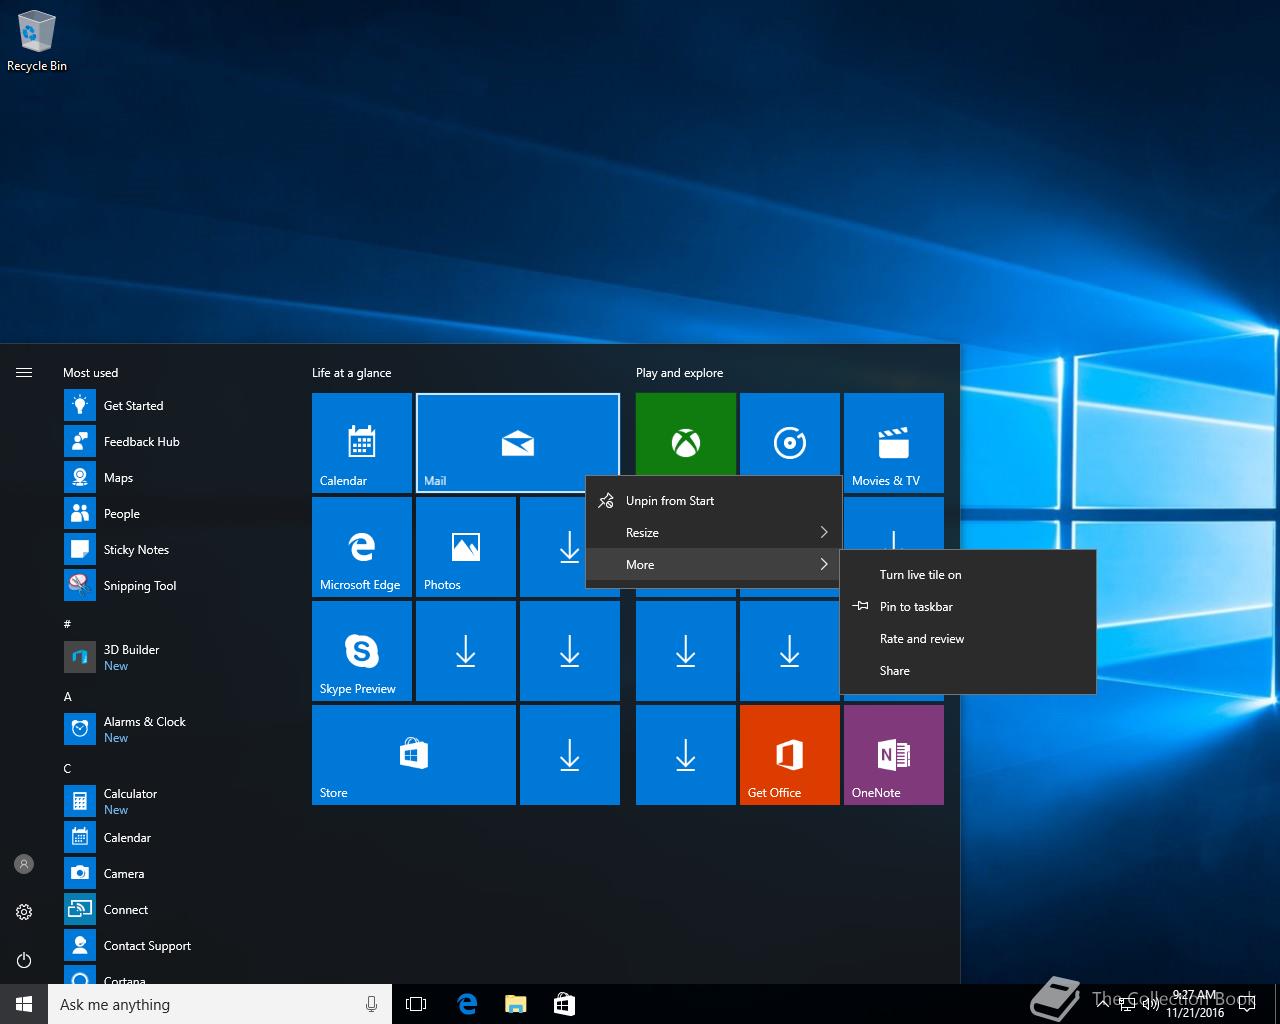Open the Movies & TV tile

(893, 442)
